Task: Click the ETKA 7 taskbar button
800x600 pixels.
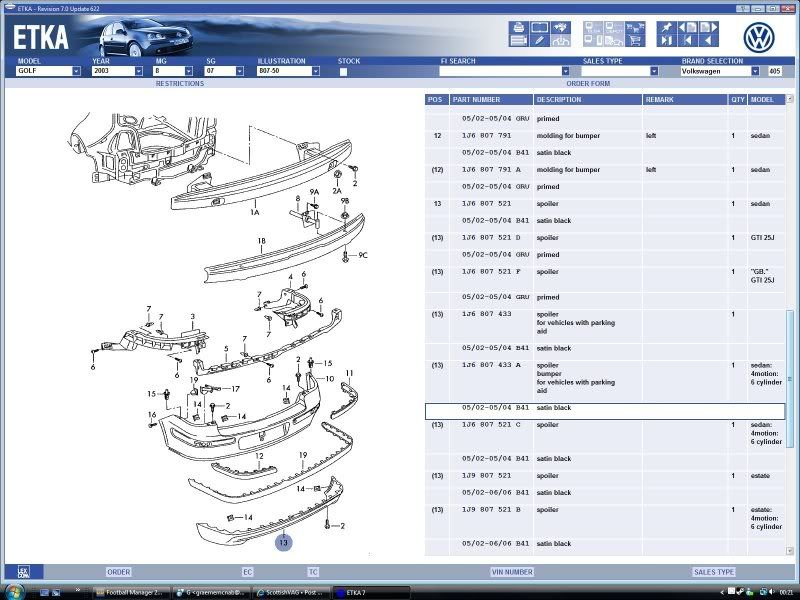Action: pyautogui.click(x=371, y=592)
